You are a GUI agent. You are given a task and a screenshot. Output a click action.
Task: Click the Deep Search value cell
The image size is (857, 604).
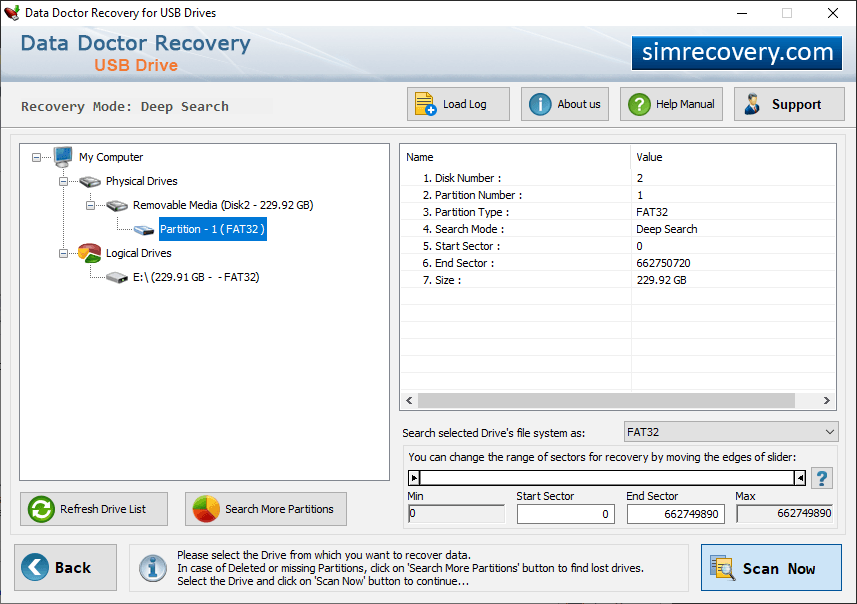[x=667, y=230]
